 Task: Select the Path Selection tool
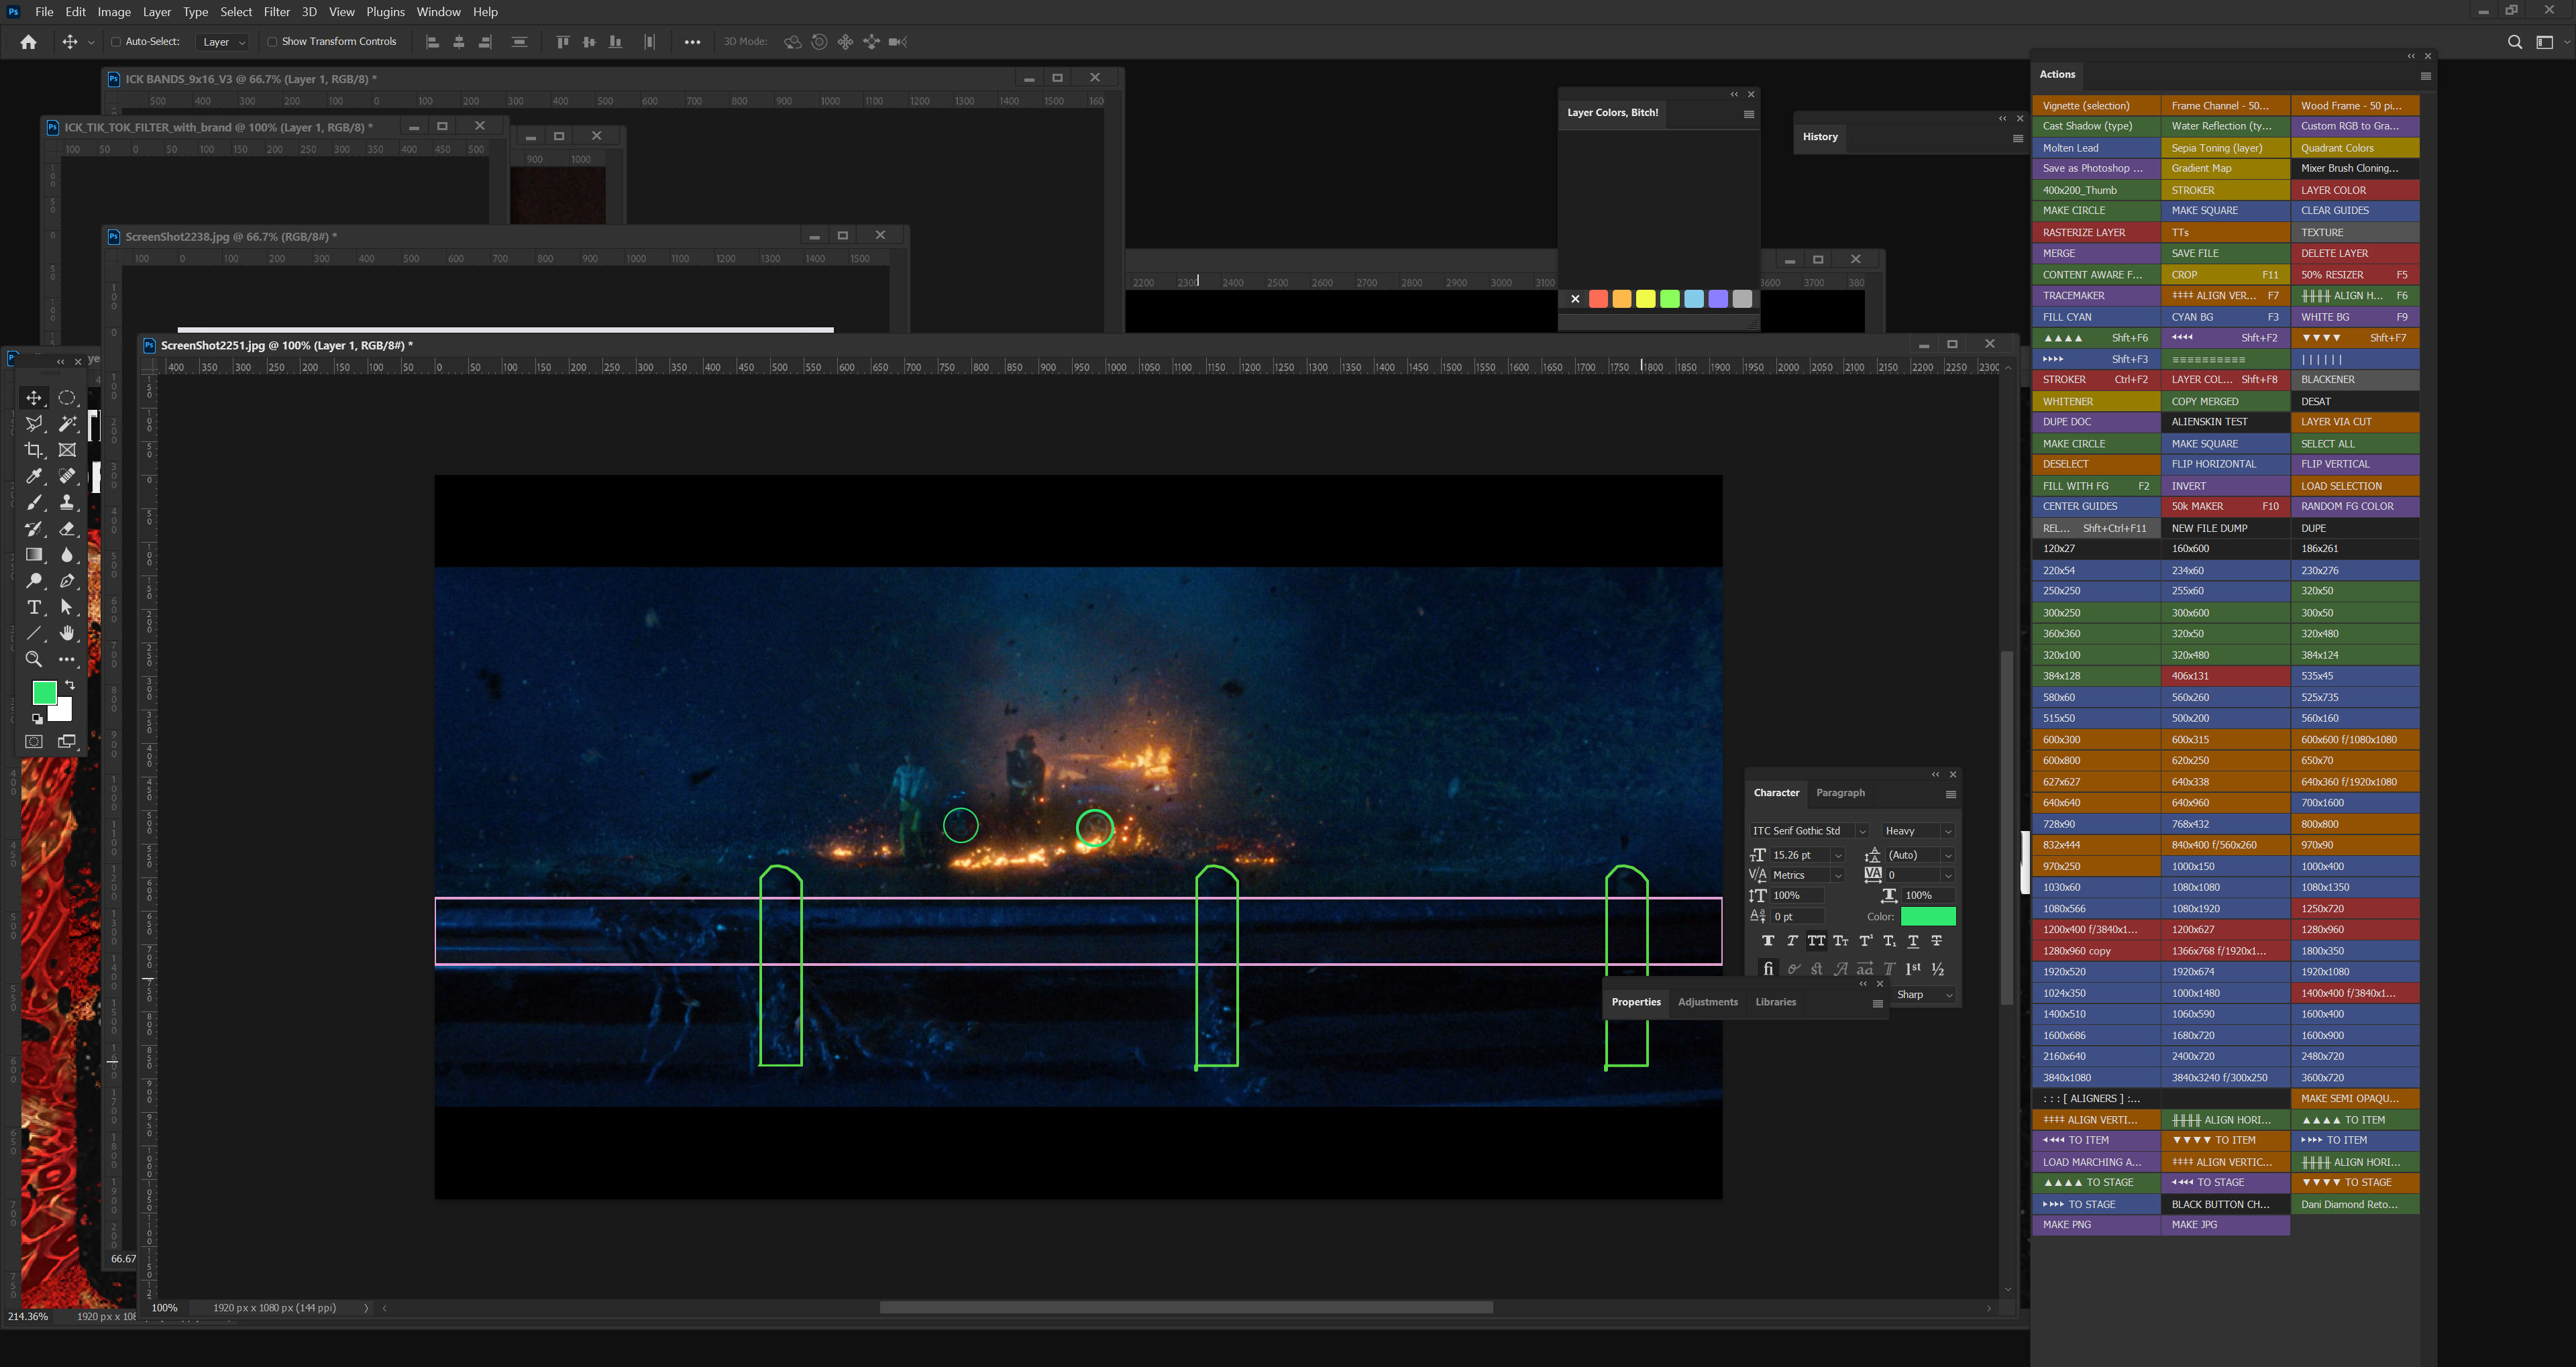point(67,607)
